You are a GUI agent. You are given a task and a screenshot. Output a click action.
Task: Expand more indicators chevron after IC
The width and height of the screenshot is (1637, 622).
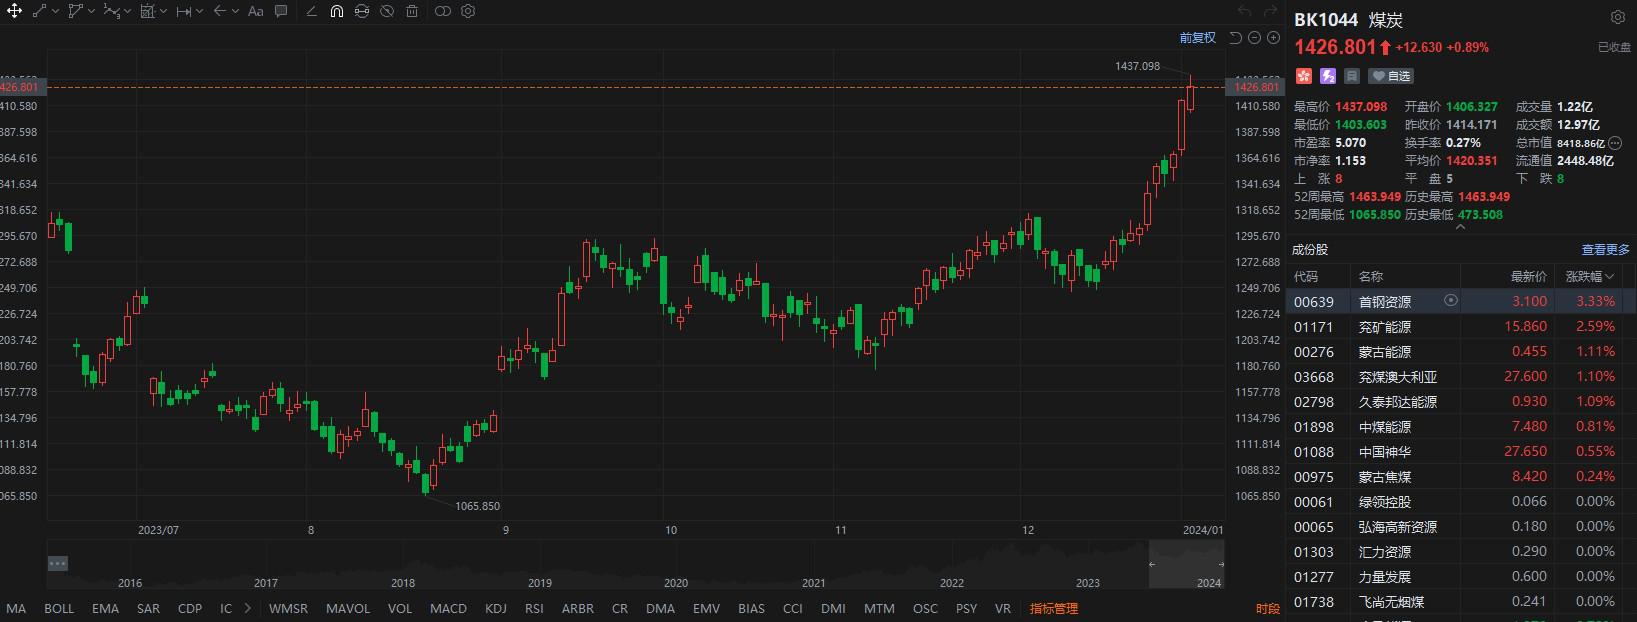pos(248,608)
